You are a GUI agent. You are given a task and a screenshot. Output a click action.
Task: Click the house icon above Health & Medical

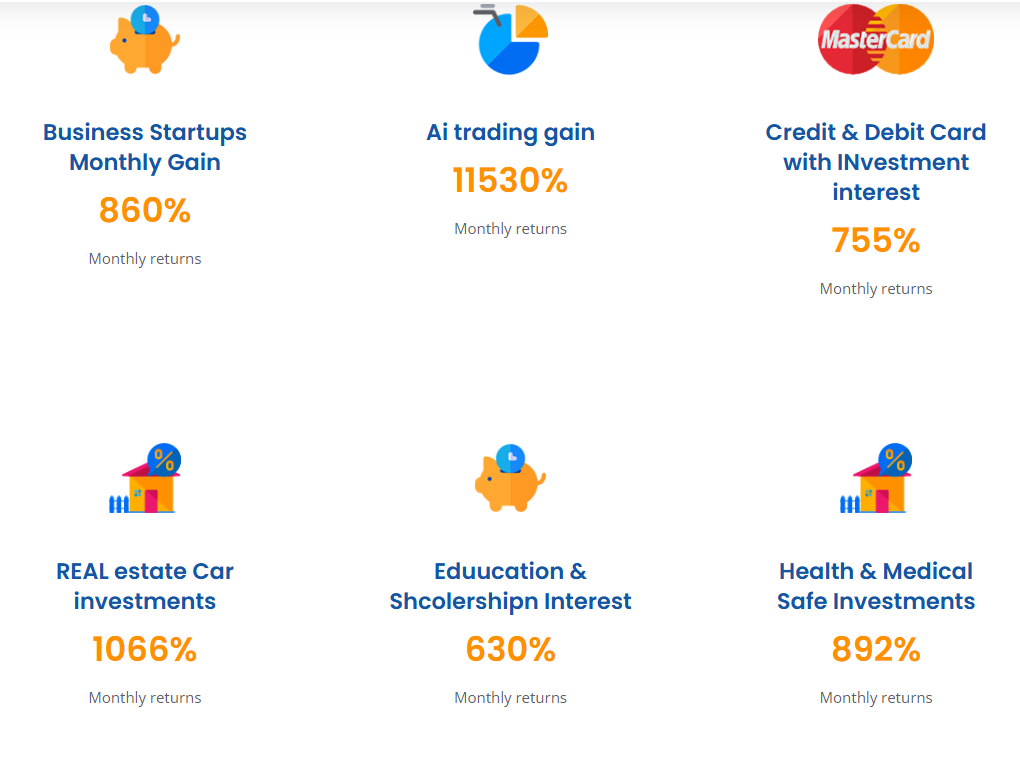point(876,479)
